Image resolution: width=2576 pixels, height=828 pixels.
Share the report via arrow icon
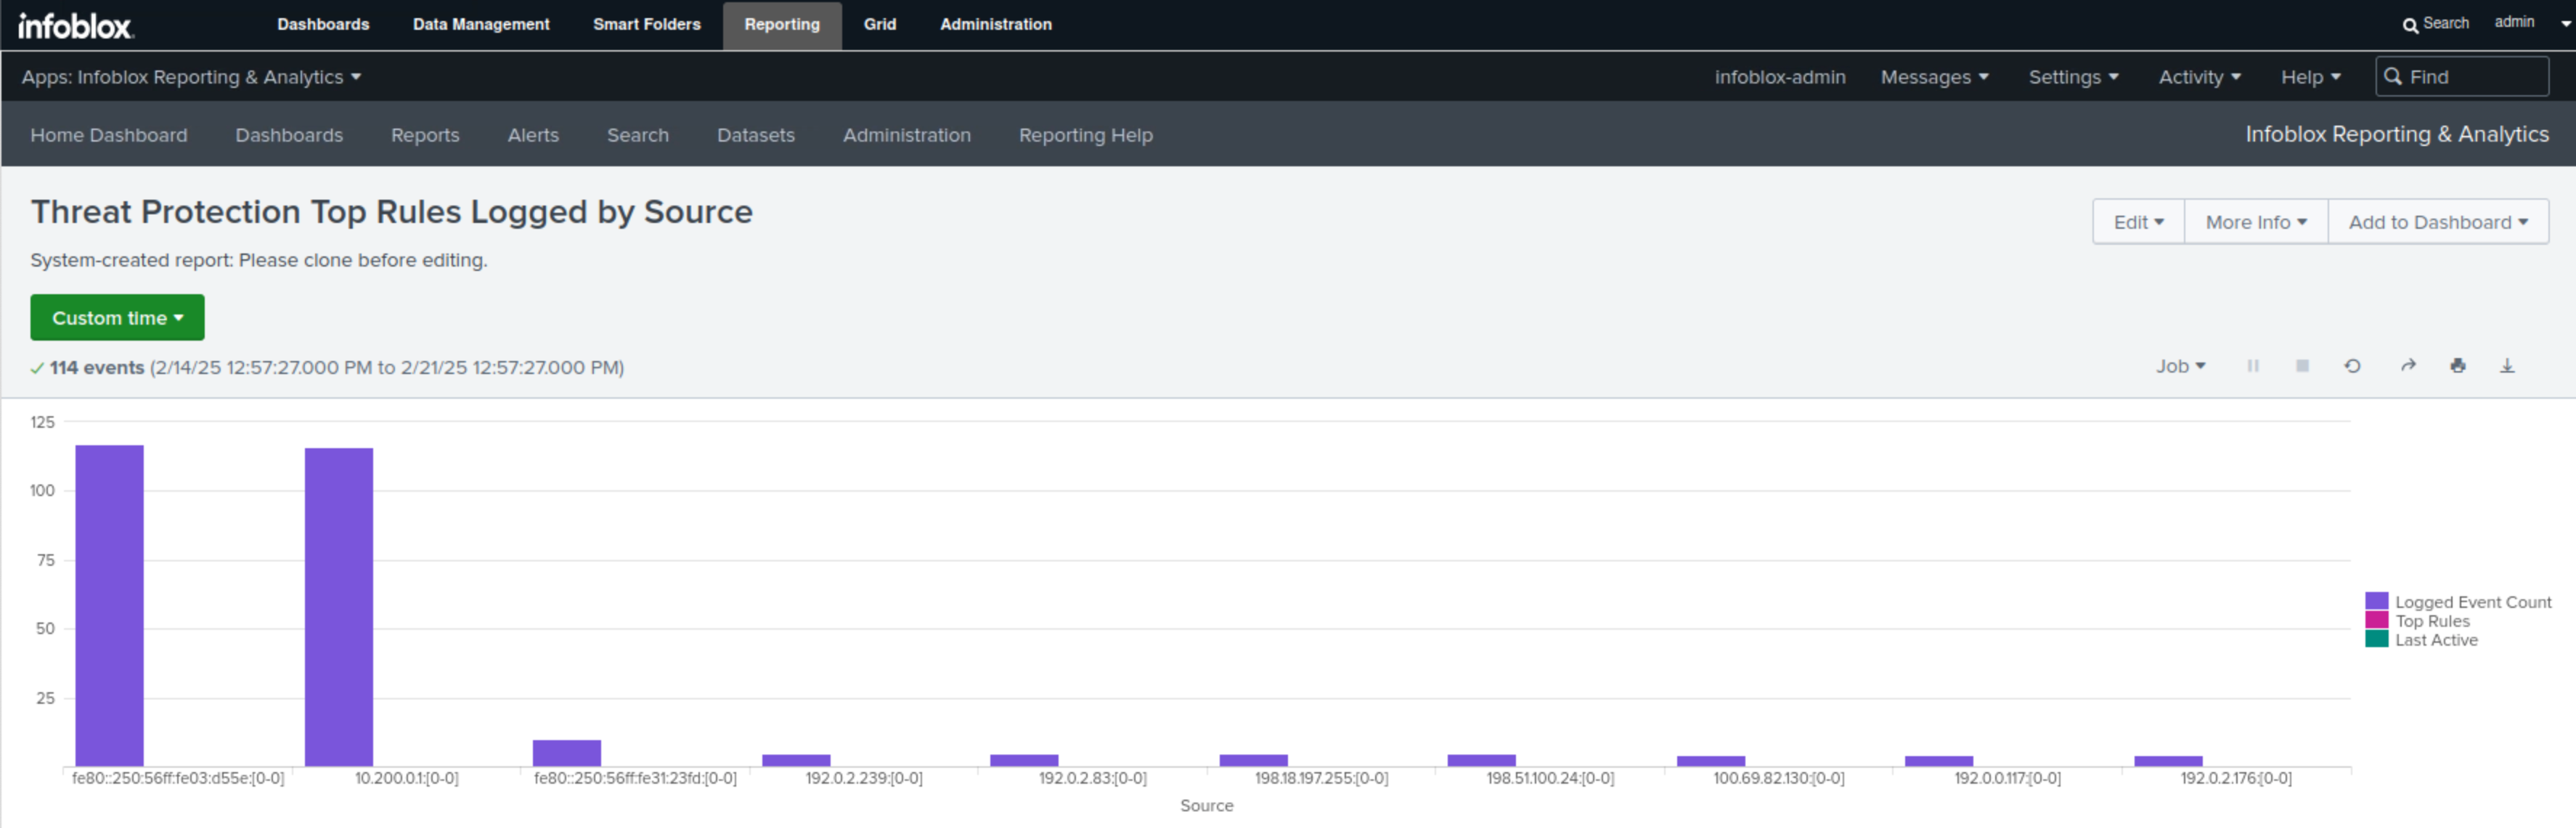click(x=2408, y=366)
